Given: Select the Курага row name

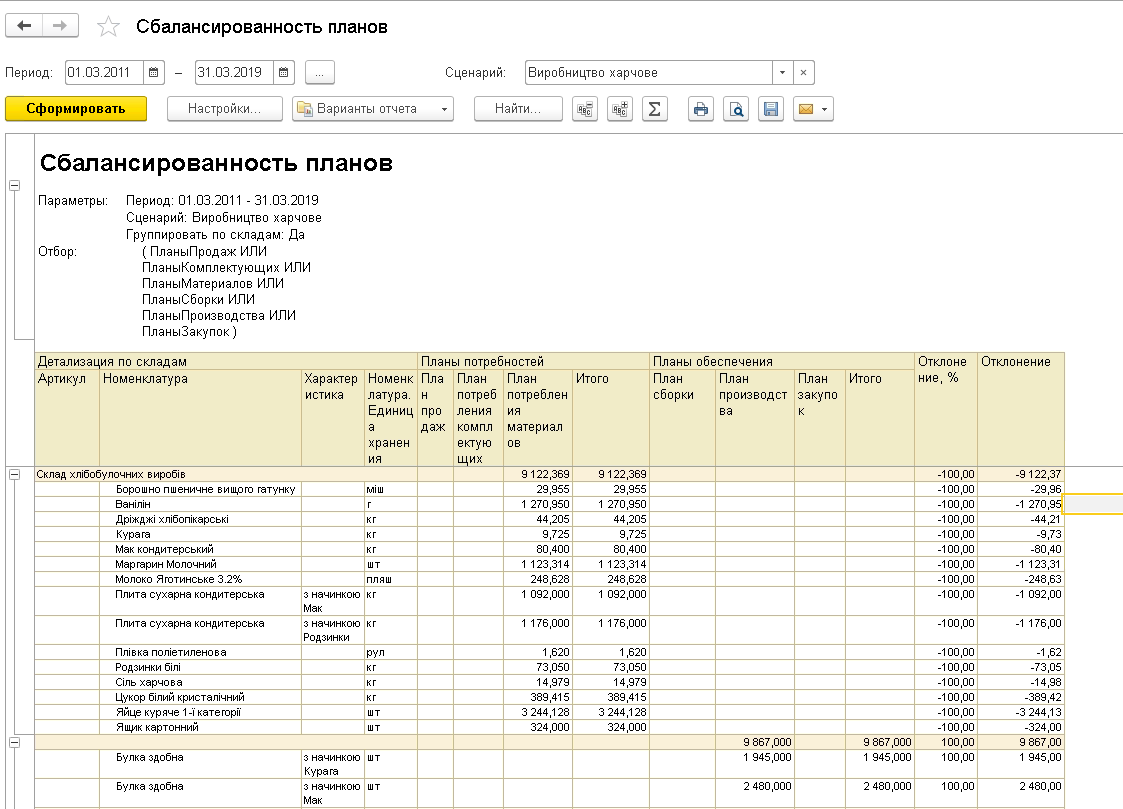Looking at the screenshot, I should pyautogui.click(x=132, y=534).
